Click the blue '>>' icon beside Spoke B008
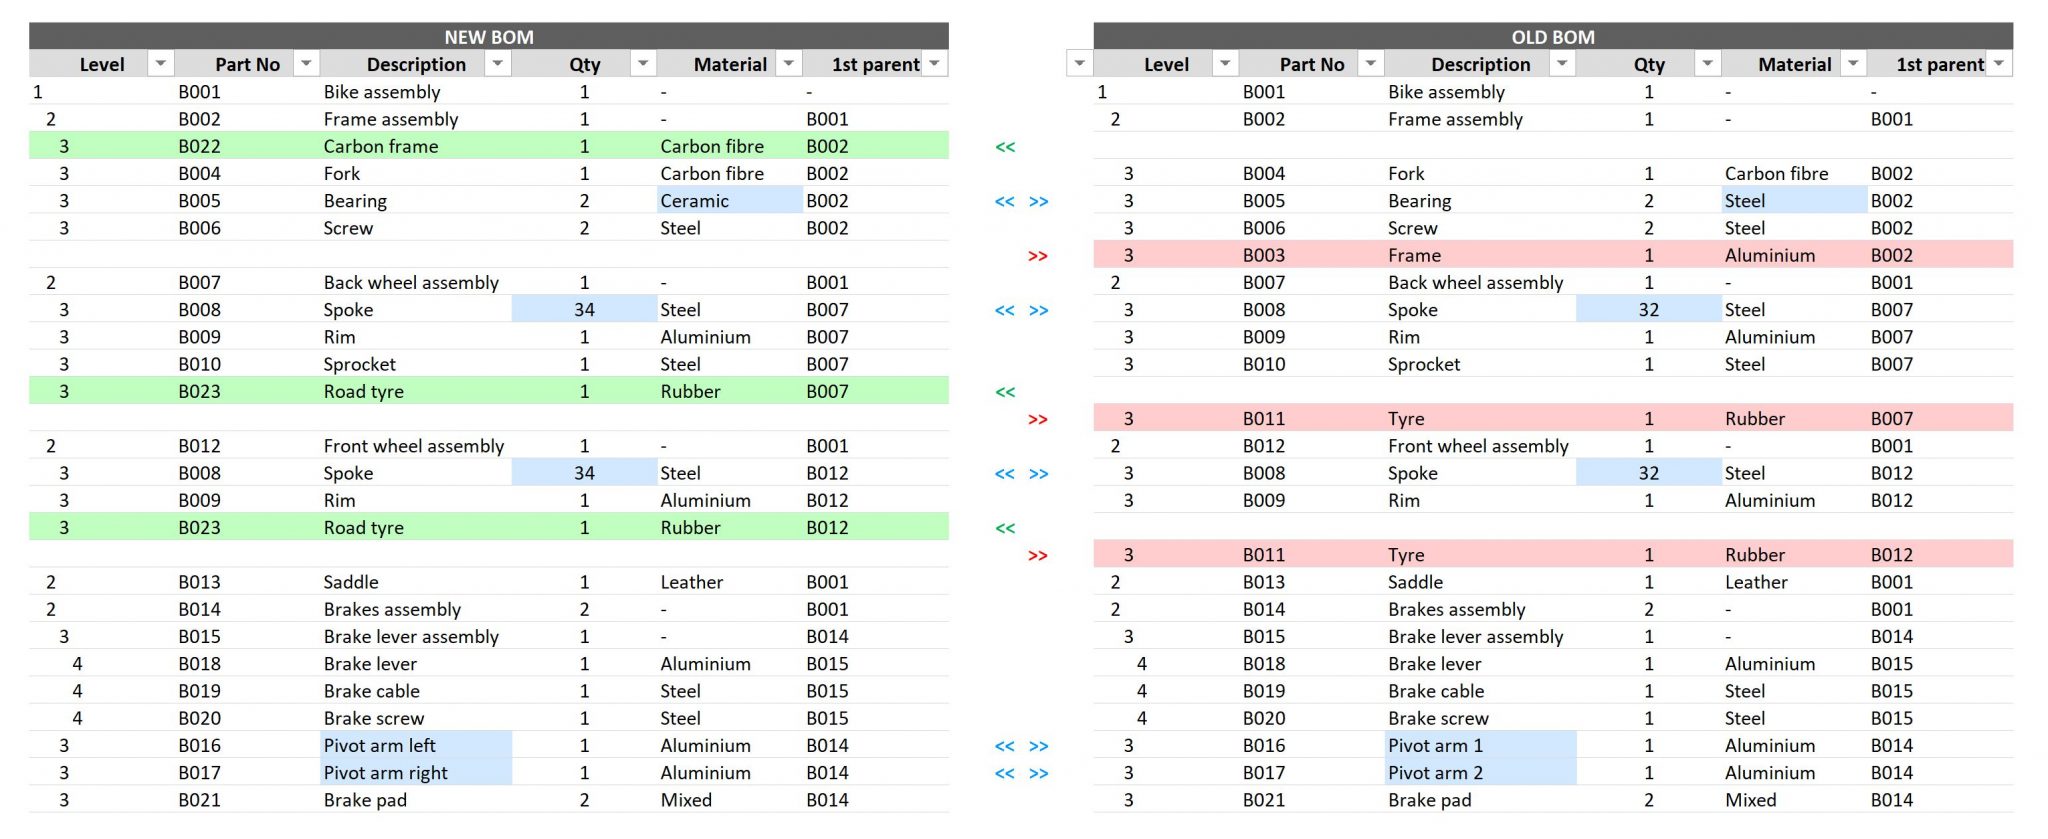The height and width of the screenshot is (839, 2048). 1038,310
